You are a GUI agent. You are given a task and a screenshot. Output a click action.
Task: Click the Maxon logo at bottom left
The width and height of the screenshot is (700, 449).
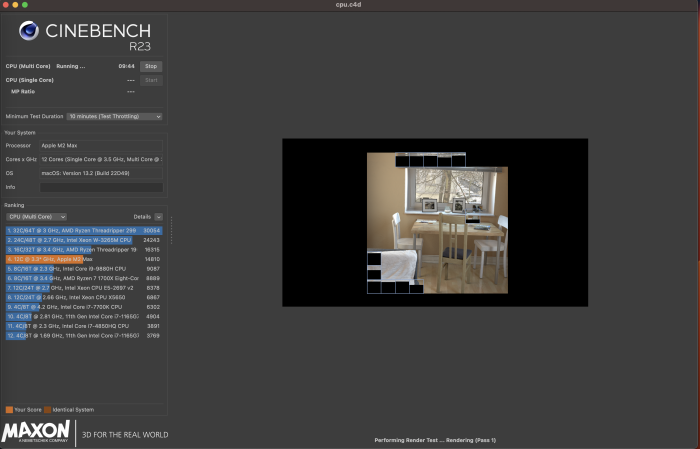click(x=36, y=432)
